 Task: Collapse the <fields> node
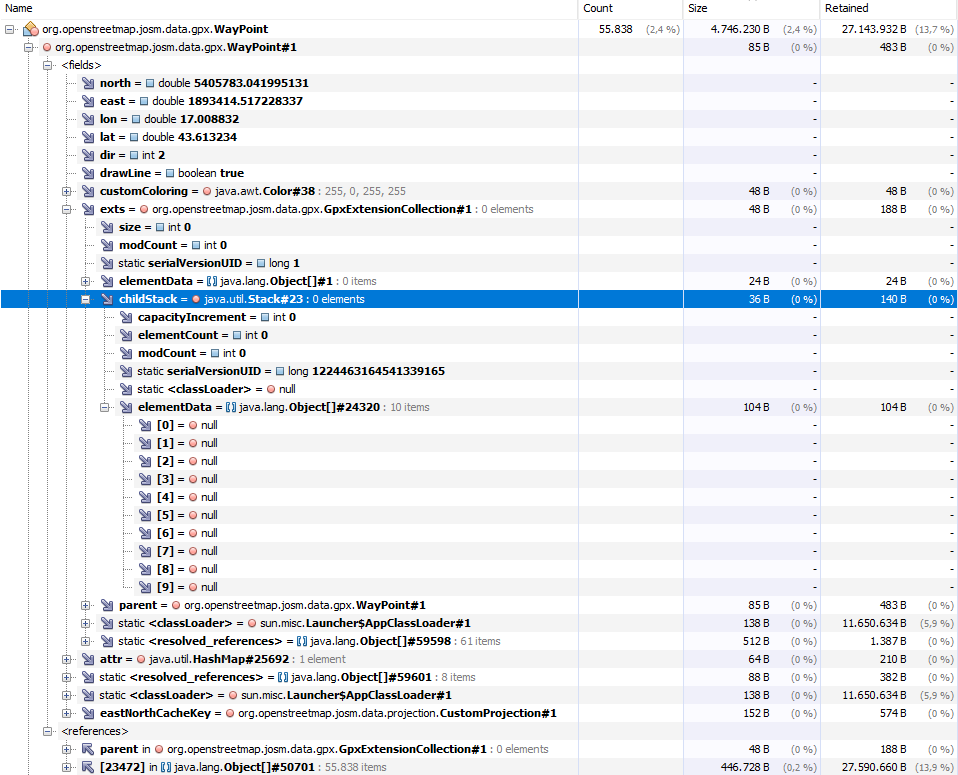click(48, 66)
